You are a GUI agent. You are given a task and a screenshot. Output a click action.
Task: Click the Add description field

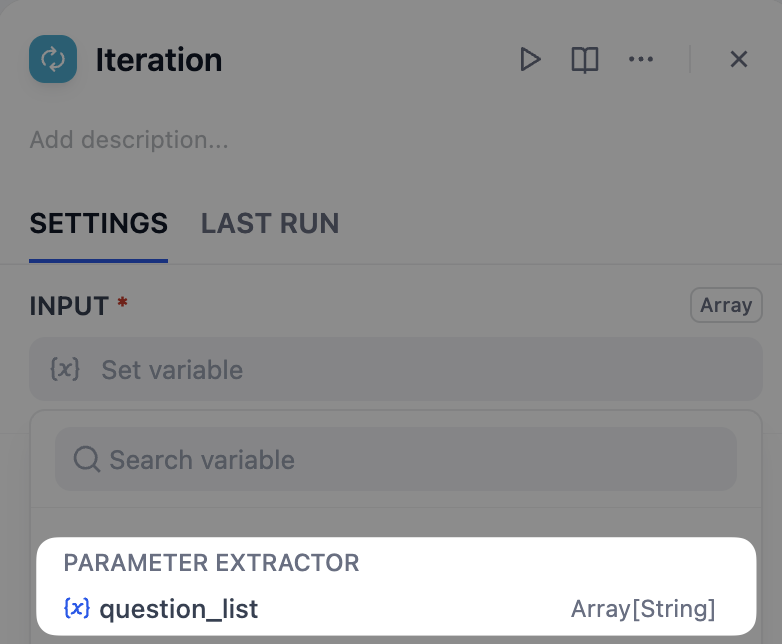(x=129, y=140)
